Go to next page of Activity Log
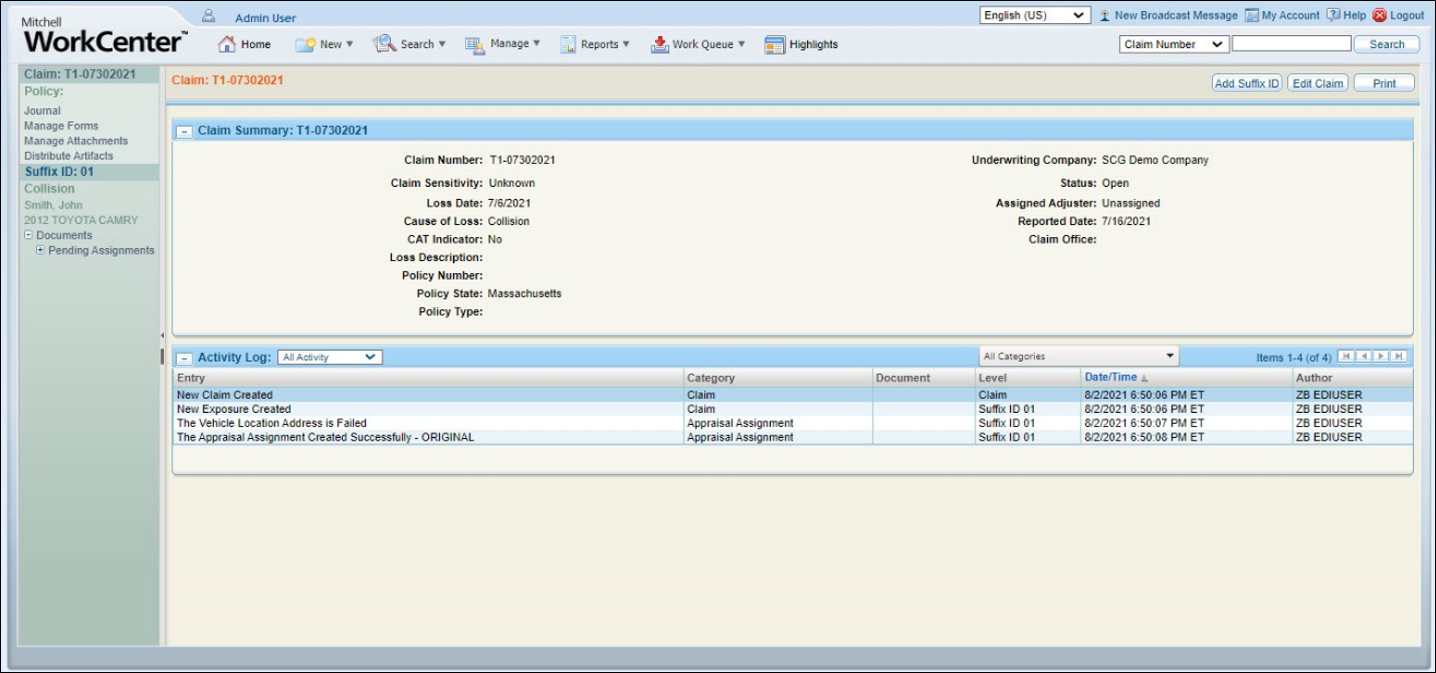 coord(1381,356)
